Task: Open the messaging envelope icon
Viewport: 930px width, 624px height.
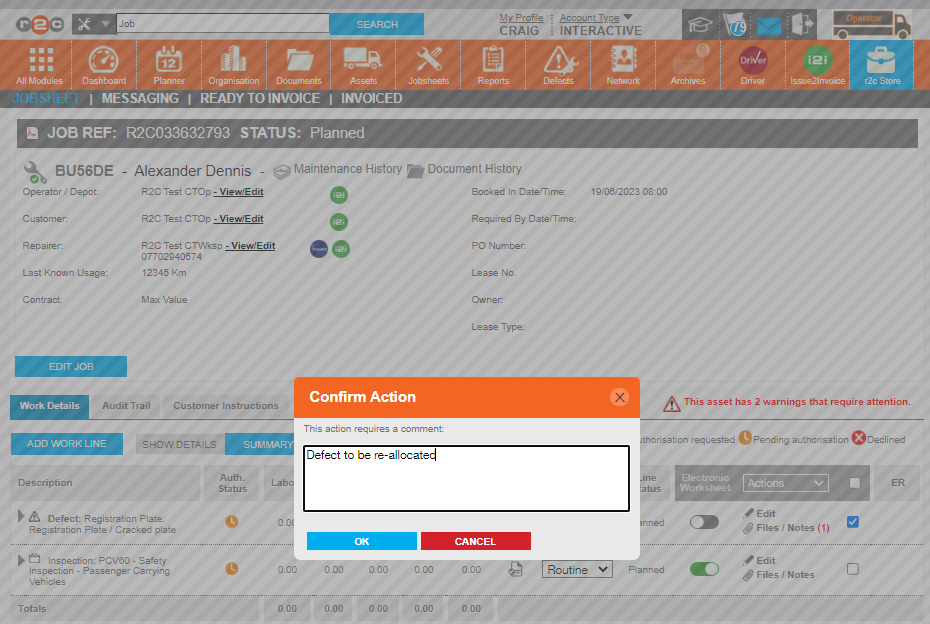Action: pyautogui.click(x=768, y=23)
